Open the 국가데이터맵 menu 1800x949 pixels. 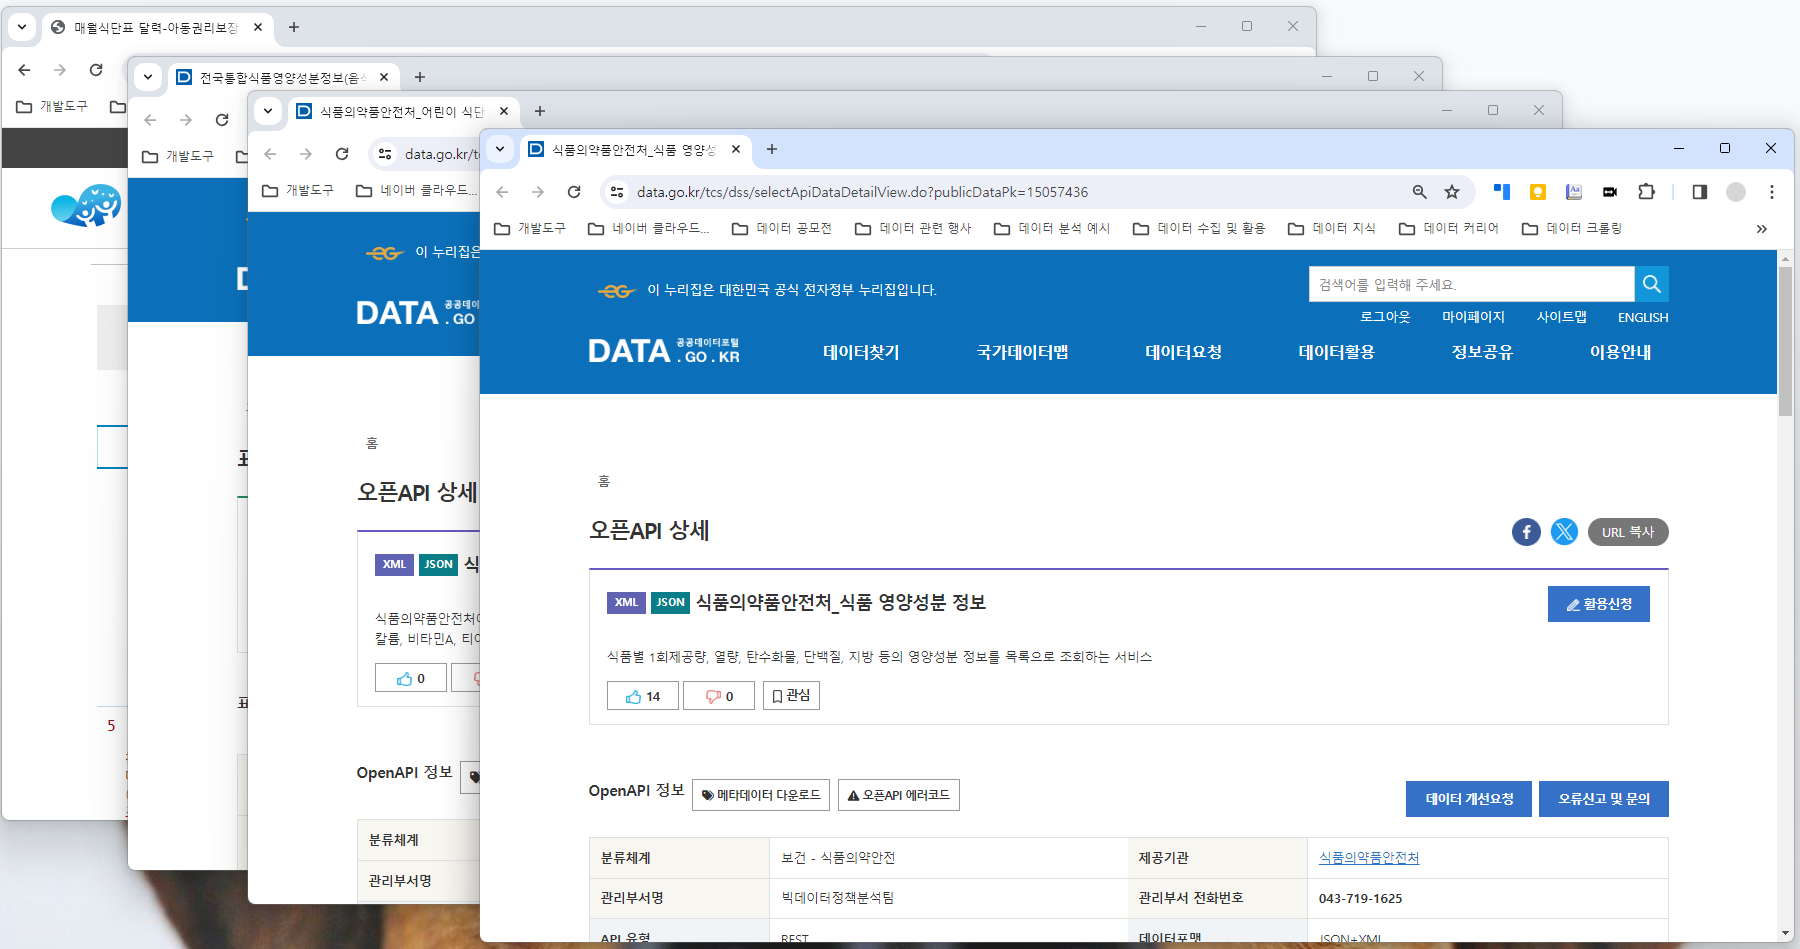1022,352
